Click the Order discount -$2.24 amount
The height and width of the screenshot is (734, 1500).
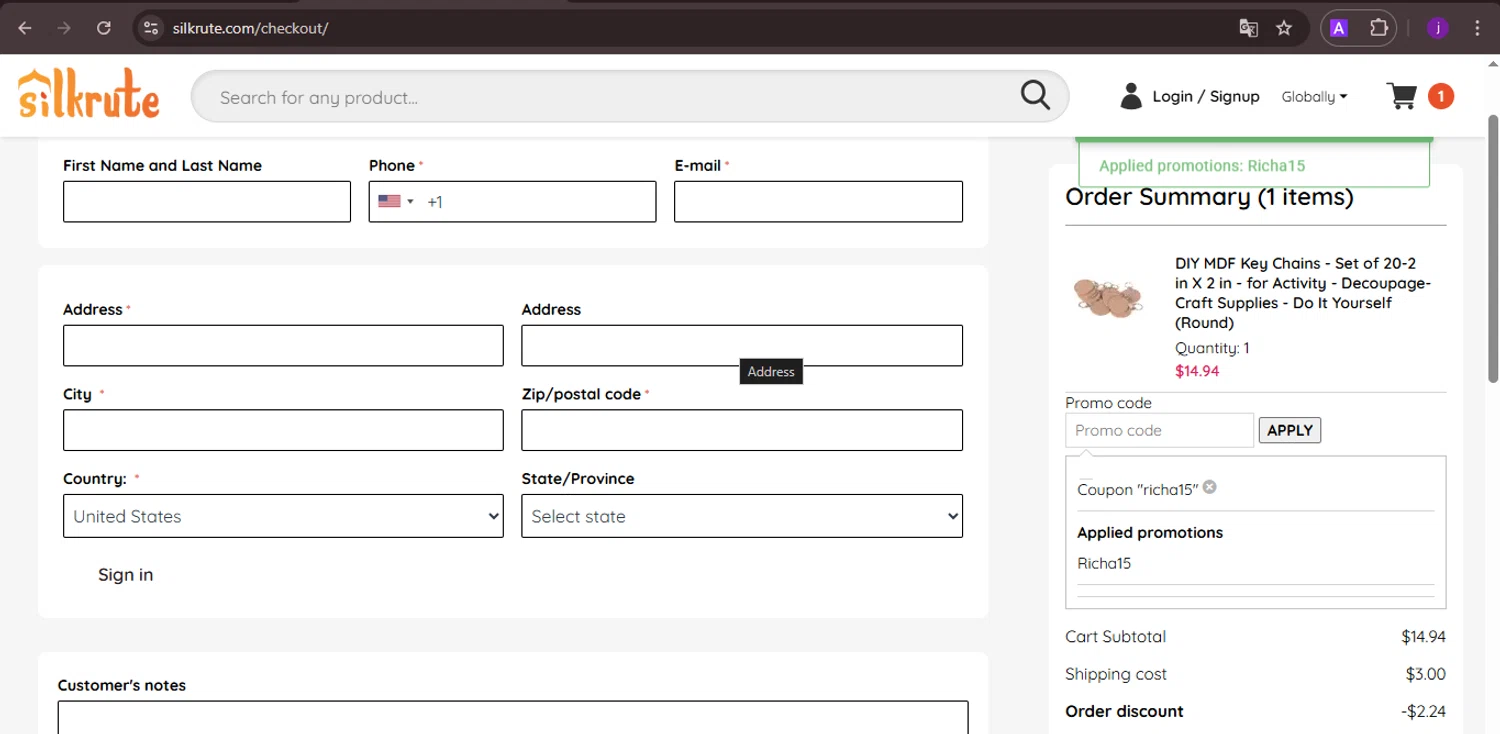(1423, 711)
